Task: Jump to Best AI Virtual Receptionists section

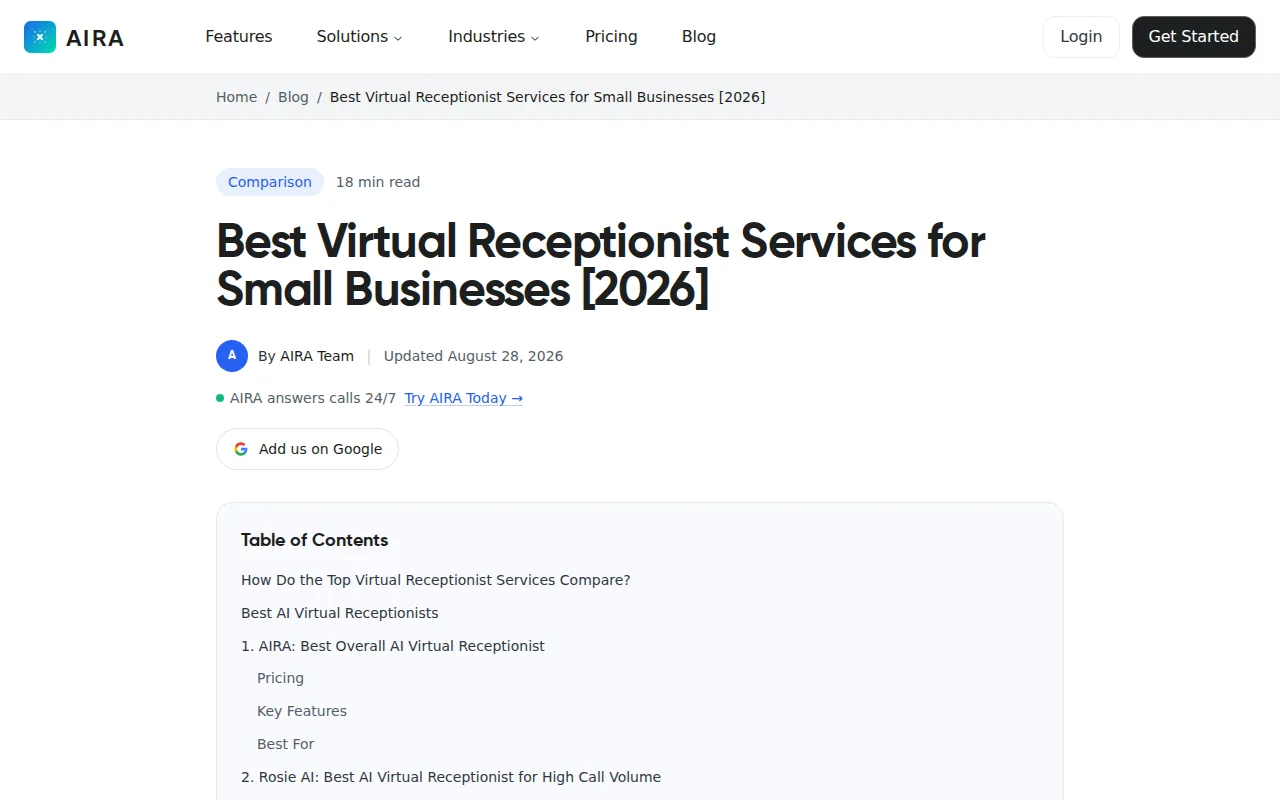Action: tap(340, 613)
